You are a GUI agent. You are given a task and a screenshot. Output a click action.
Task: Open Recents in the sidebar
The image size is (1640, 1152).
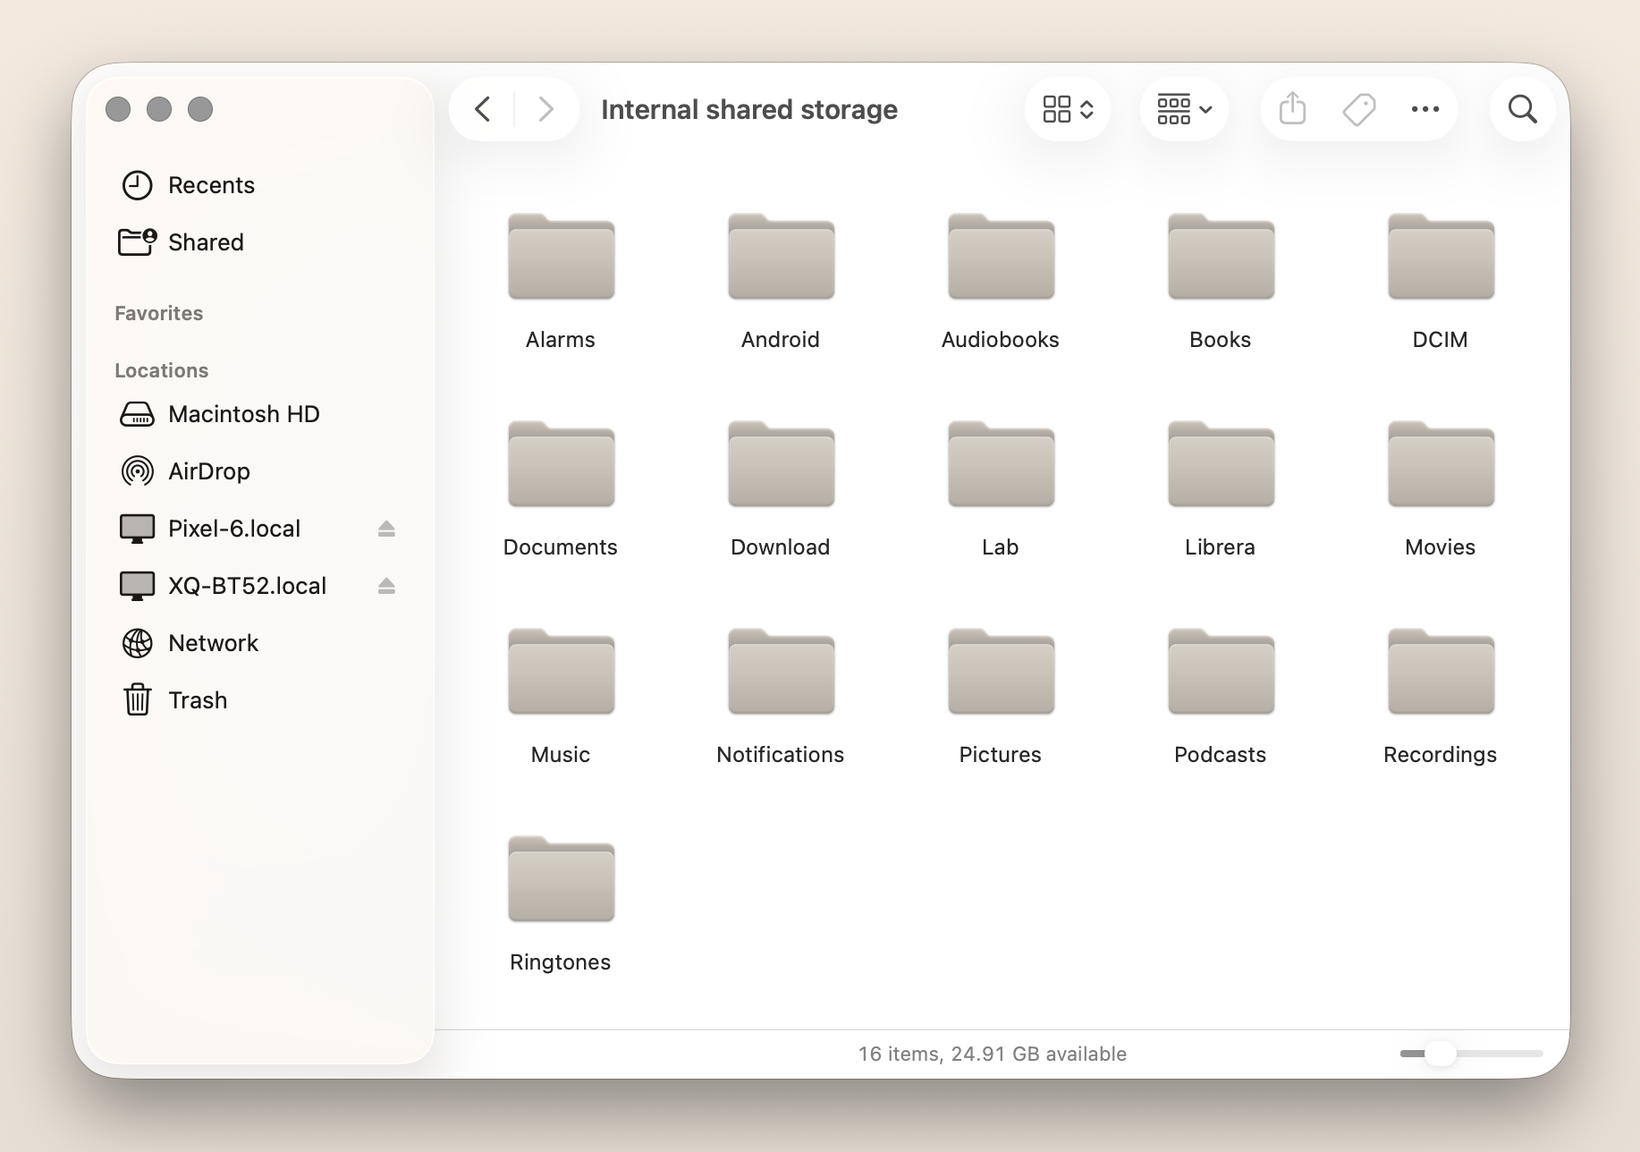pyautogui.click(x=258, y=185)
